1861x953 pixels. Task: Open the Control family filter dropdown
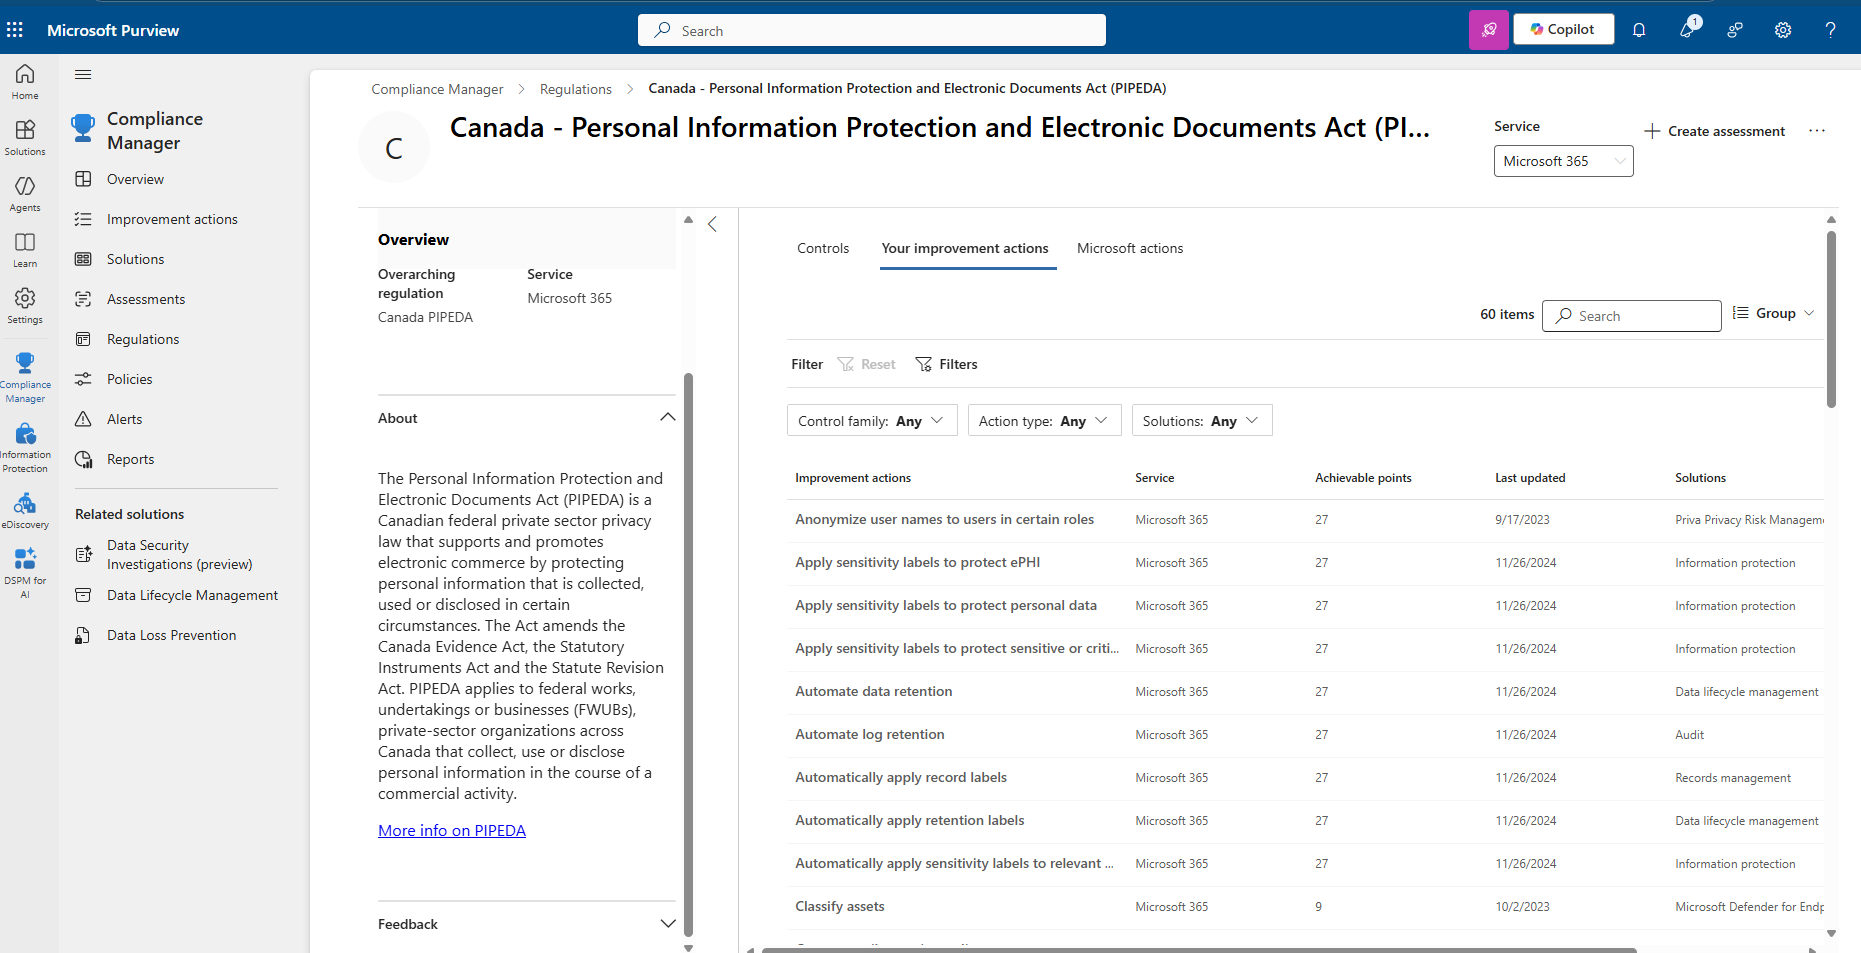tap(872, 421)
